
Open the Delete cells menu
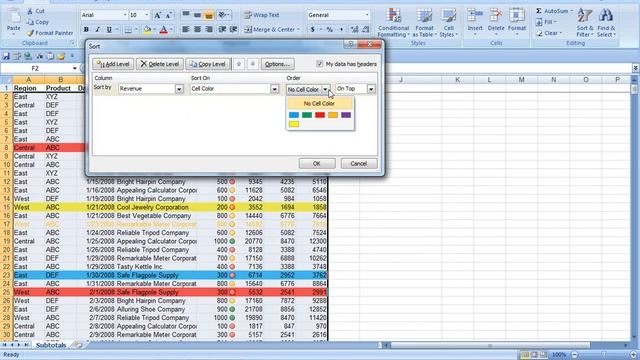[x=496, y=23]
